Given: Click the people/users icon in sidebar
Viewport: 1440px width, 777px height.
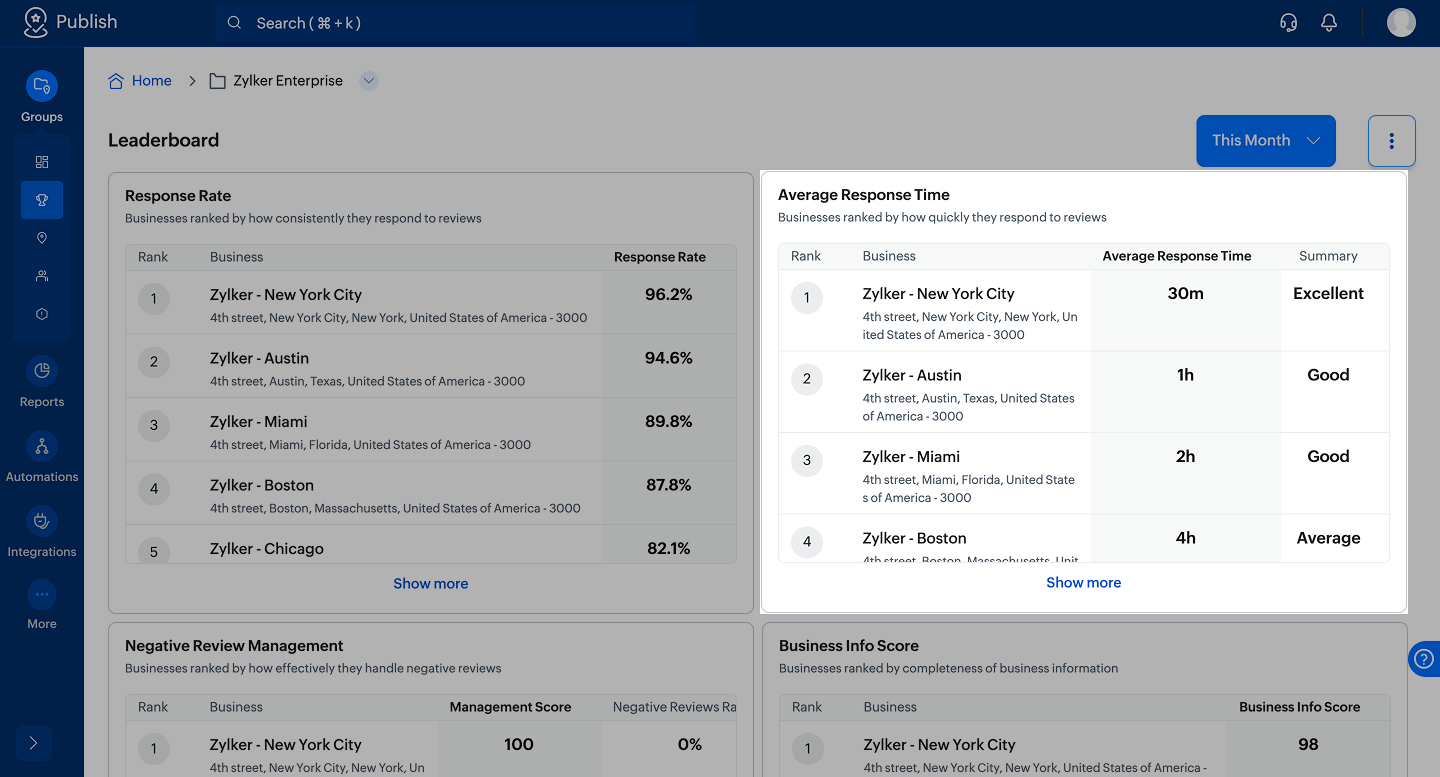Looking at the screenshot, I should point(42,276).
